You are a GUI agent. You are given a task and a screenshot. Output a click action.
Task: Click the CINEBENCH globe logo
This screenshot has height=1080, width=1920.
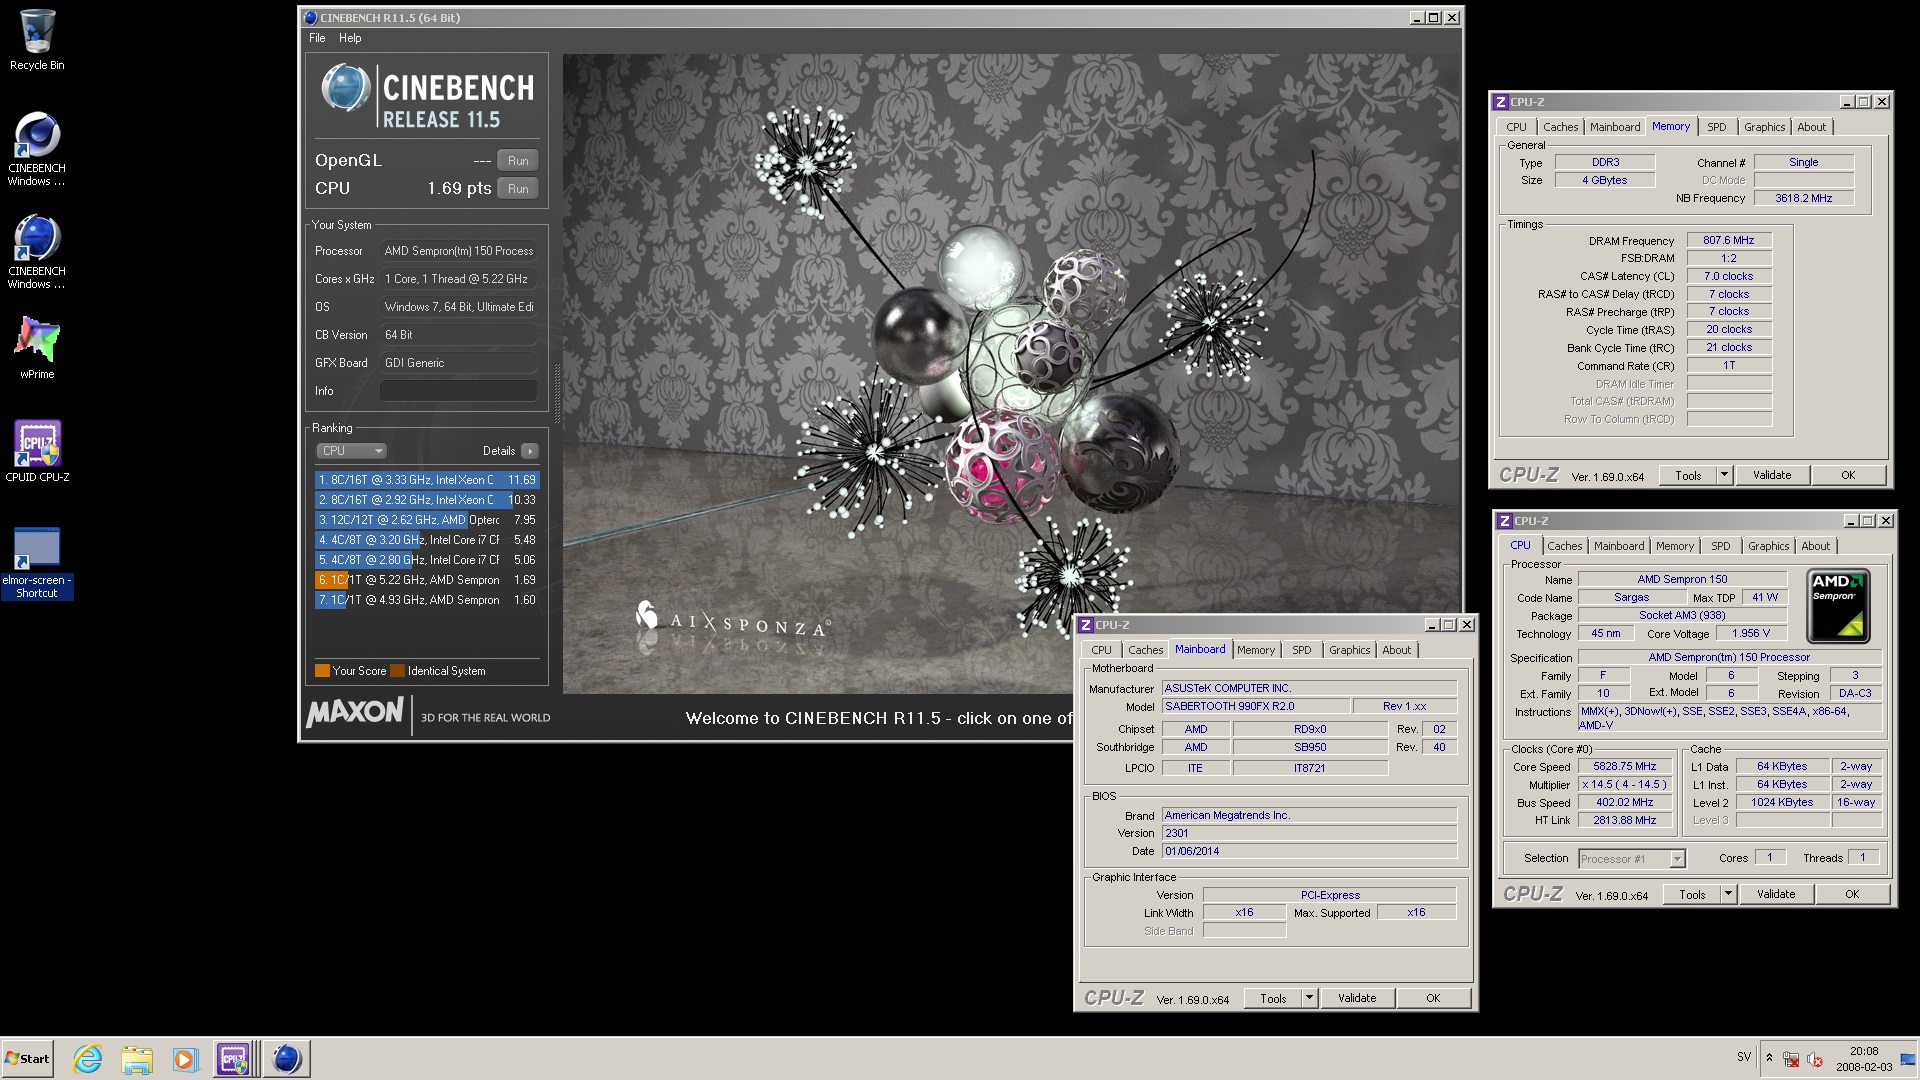[346, 88]
